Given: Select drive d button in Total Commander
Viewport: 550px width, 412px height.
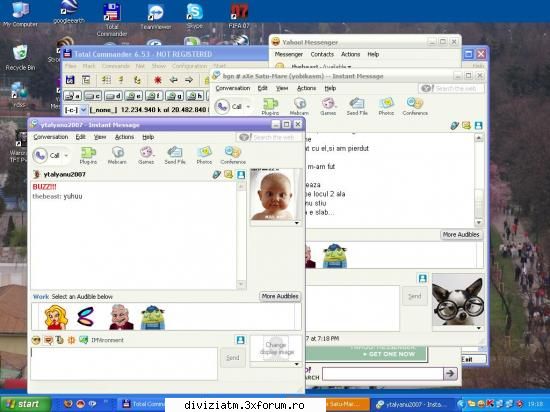Looking at the screenshot, I should (x=113, y=96).
